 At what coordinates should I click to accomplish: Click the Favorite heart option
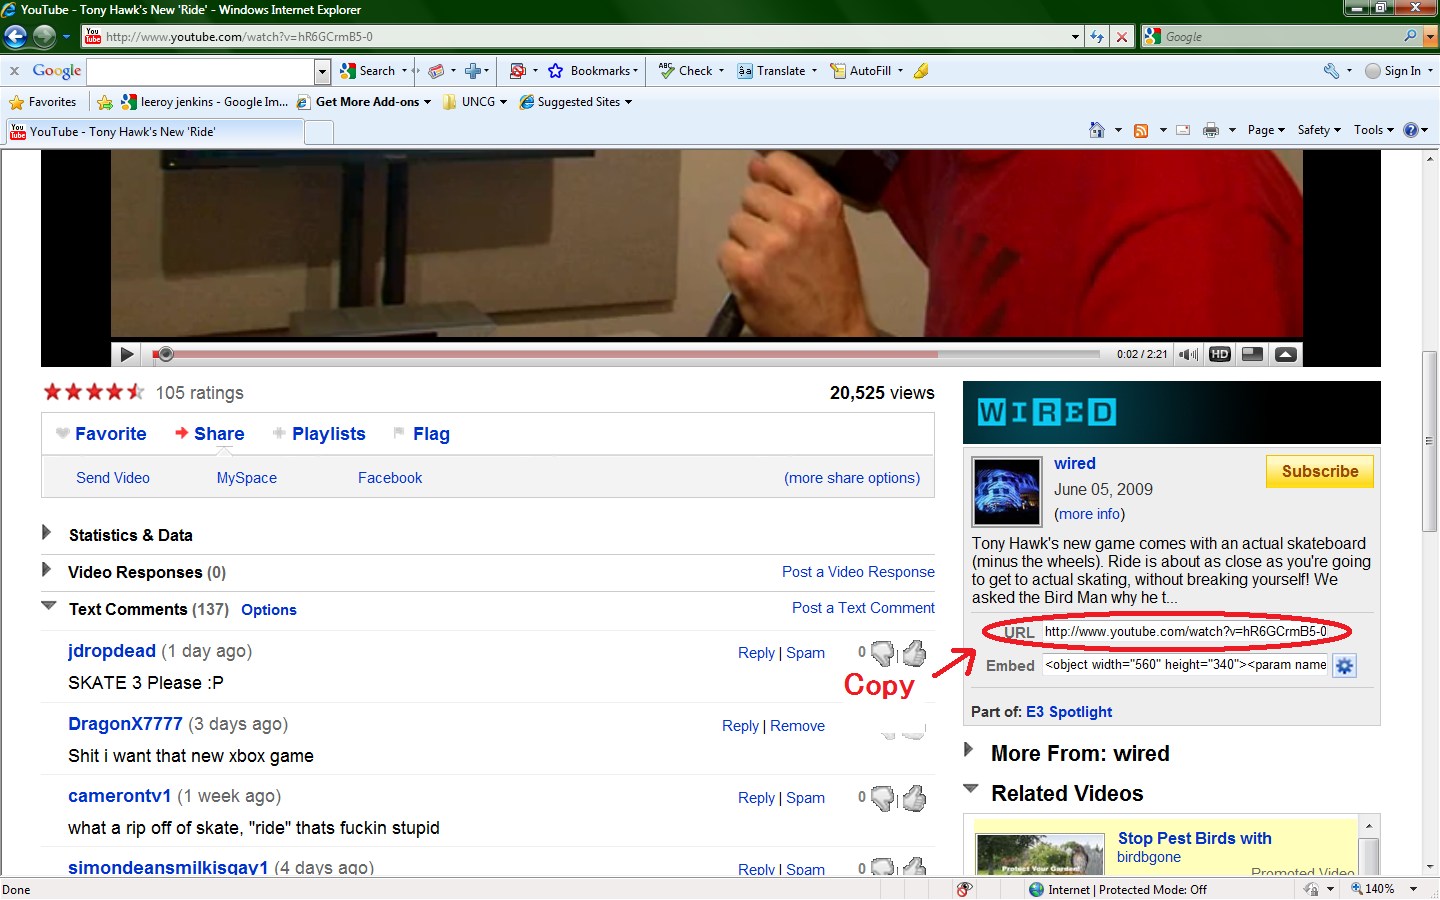click(x=101, y=434)
